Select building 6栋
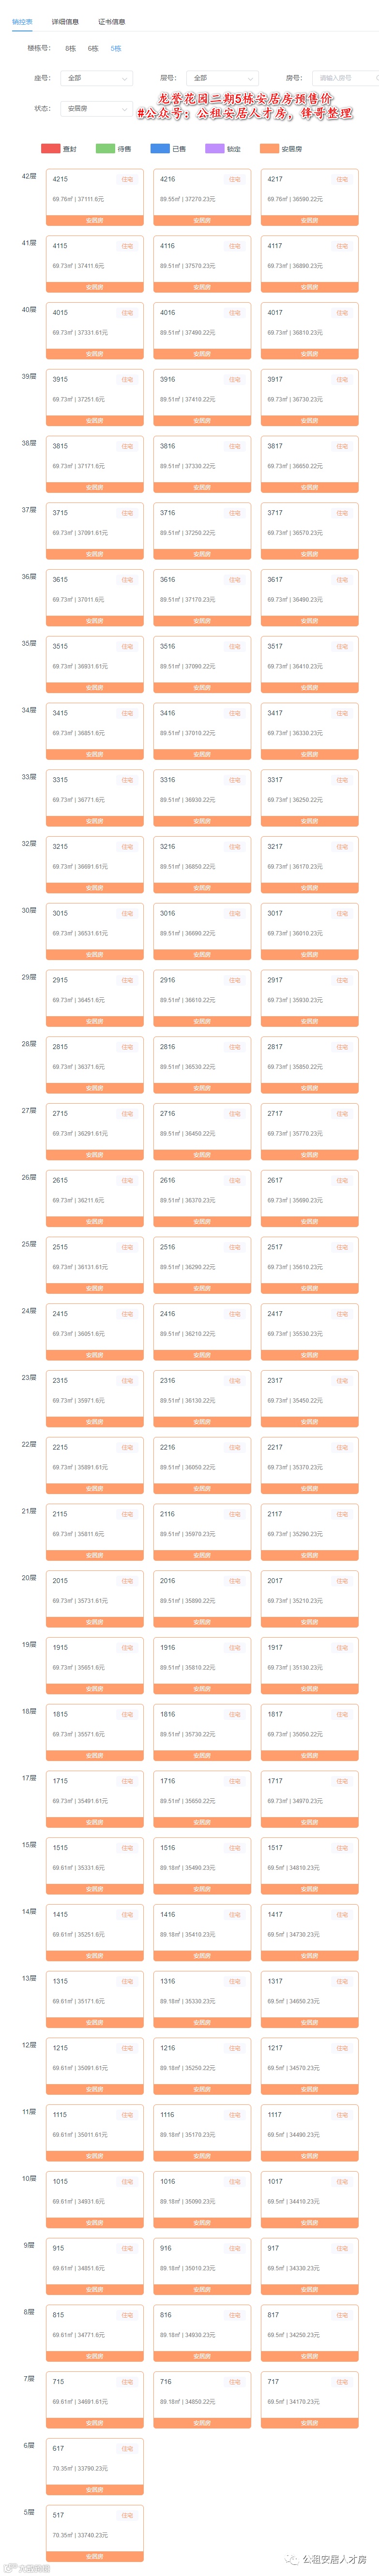The height and width of the screenshot is (2576, 379). [x=93, y=48]
